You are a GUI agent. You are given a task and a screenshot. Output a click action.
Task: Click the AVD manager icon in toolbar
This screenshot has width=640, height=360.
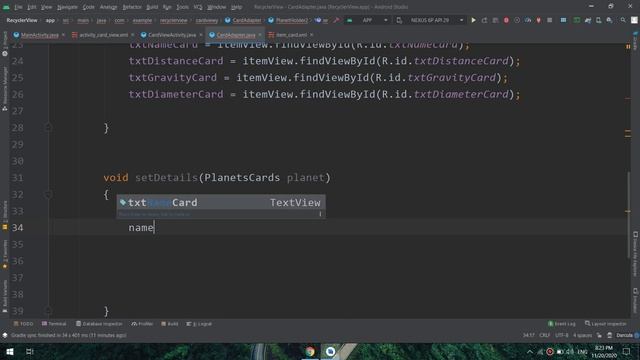598,20
